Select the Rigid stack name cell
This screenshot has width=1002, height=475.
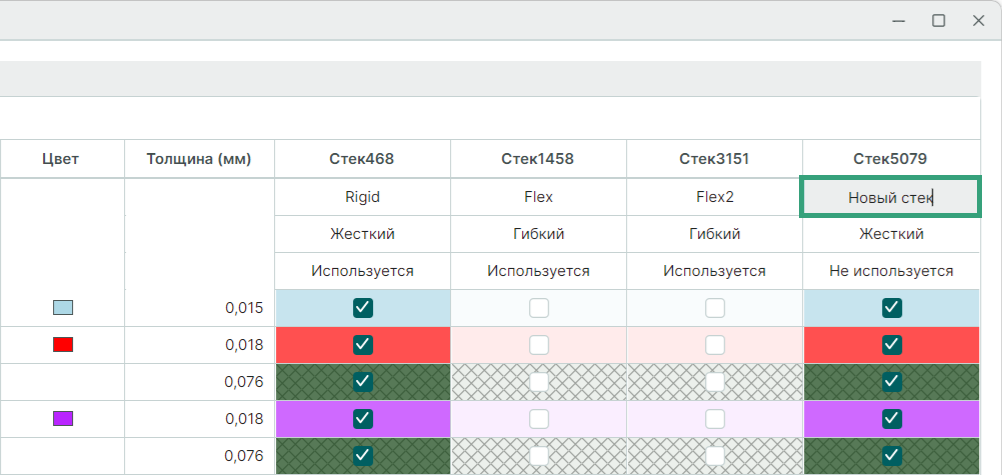tap(363, 197)
